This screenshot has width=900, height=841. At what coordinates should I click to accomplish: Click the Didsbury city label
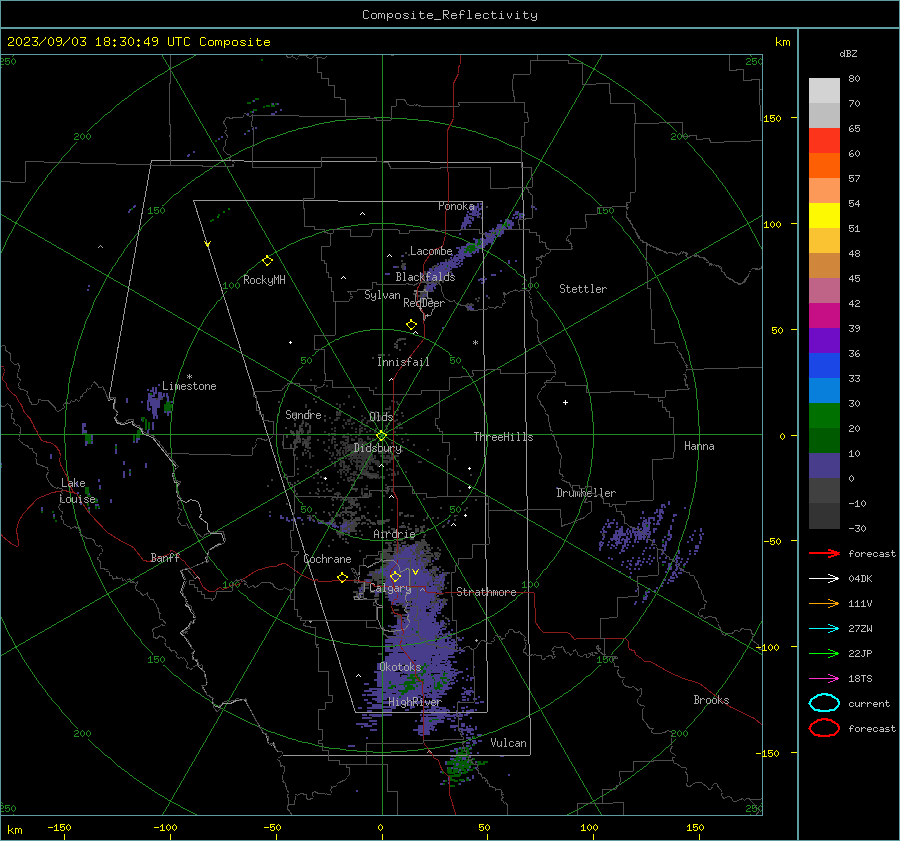tap(378, 448)
